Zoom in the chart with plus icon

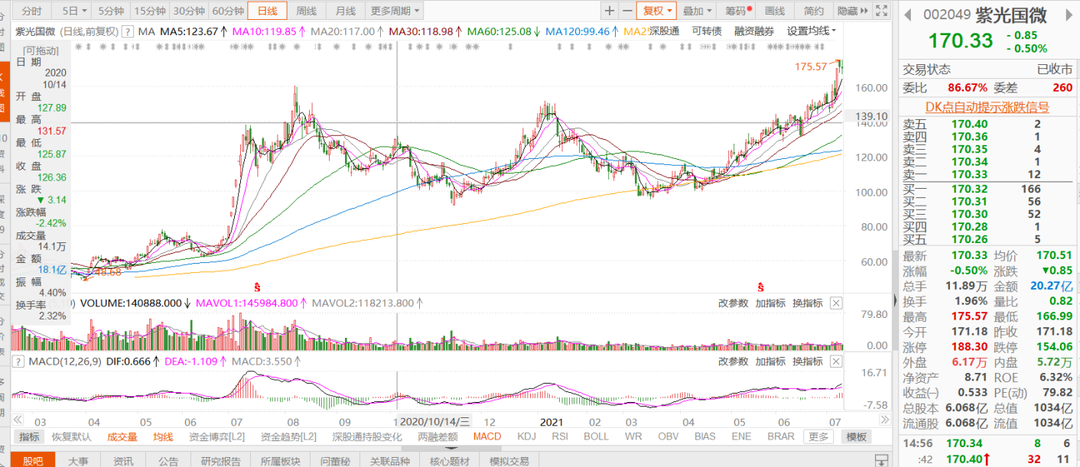pos(609,11)
